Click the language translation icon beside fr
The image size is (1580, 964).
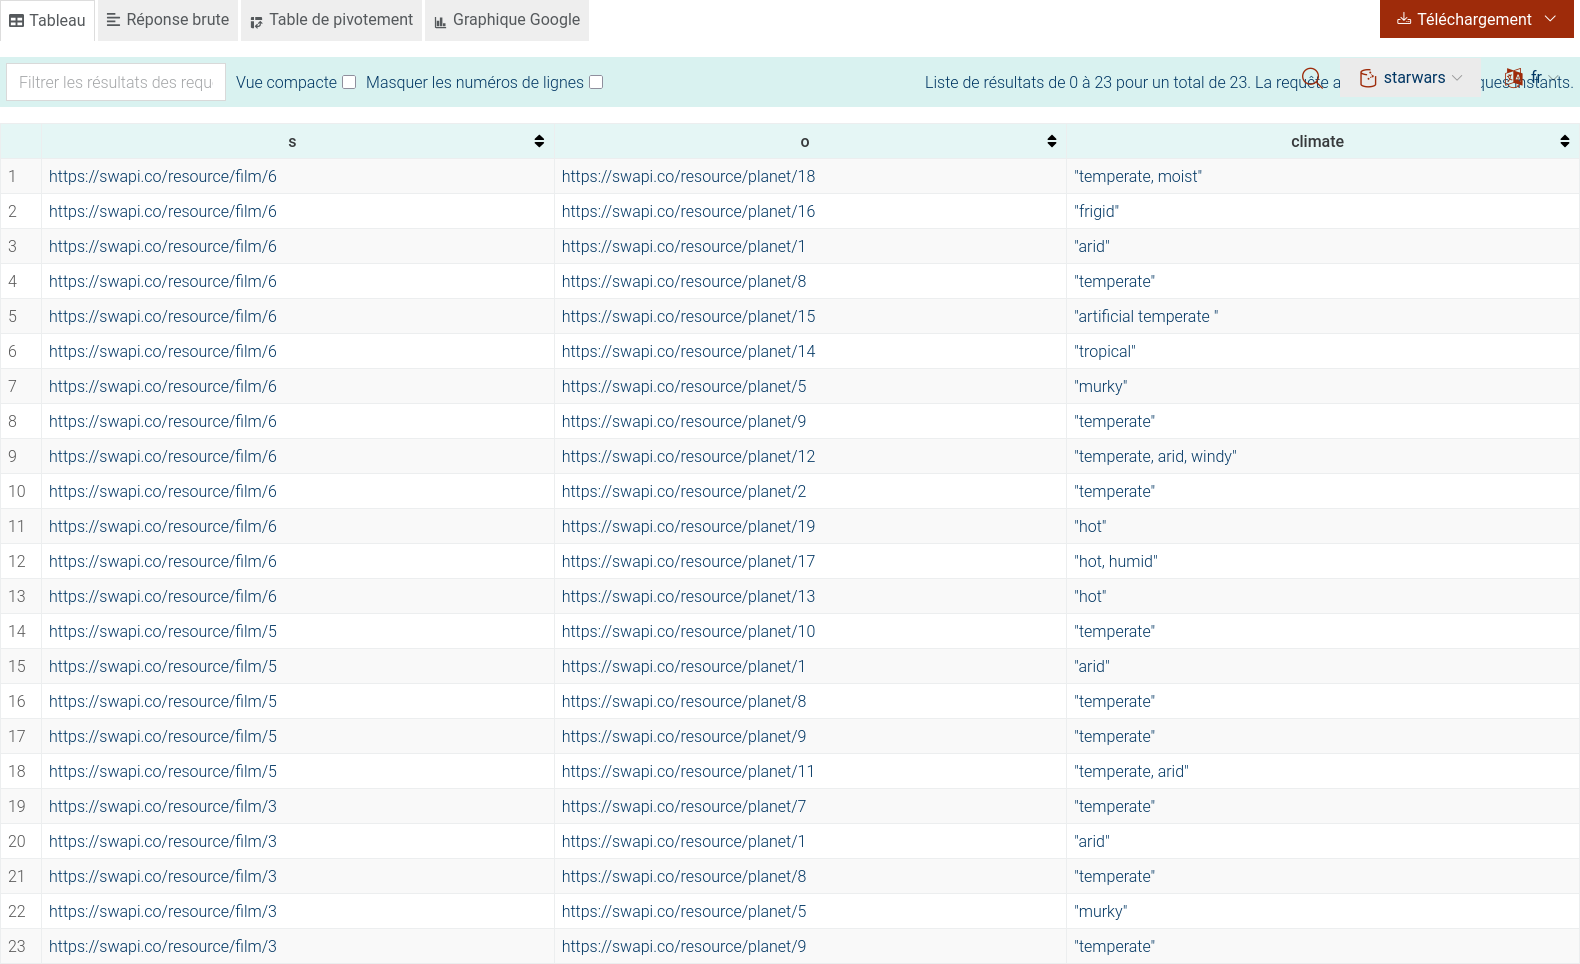pos(1514,77)
